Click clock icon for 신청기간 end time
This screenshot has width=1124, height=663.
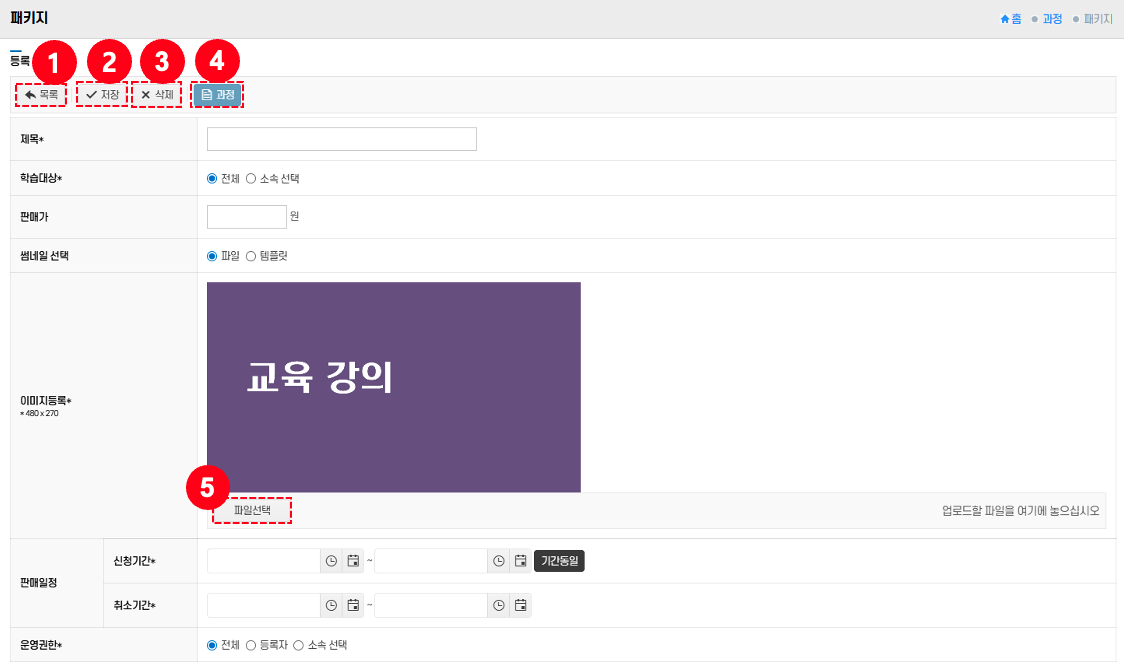498,561
